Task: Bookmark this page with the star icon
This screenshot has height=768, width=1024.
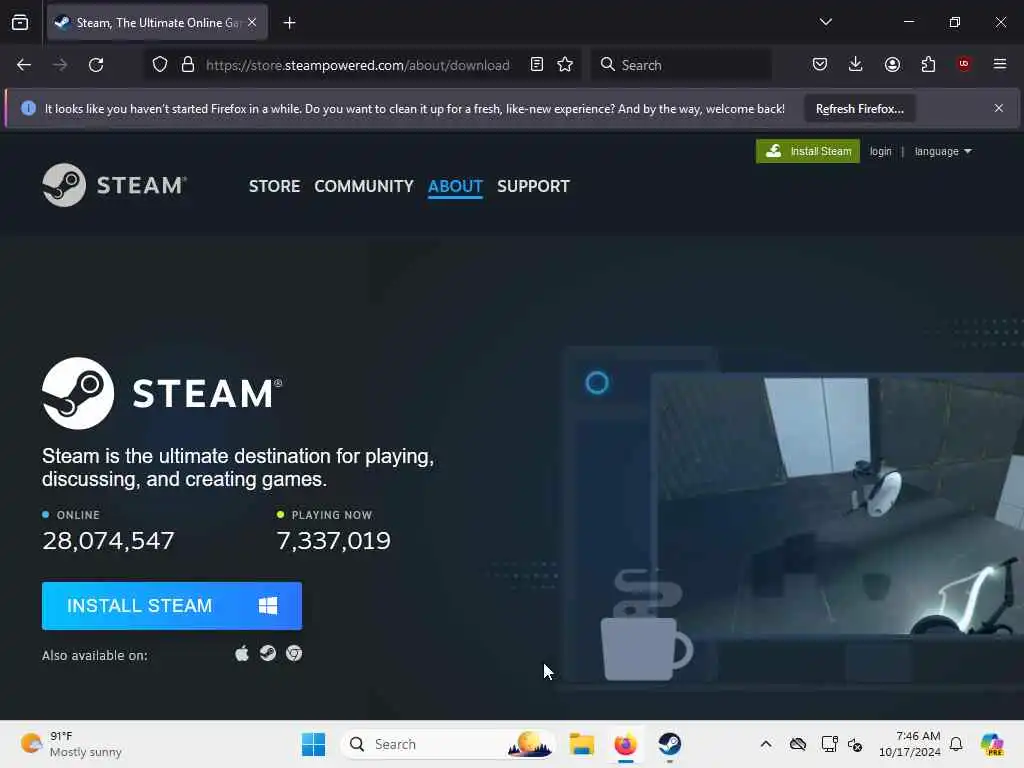Action: [566, 65]
